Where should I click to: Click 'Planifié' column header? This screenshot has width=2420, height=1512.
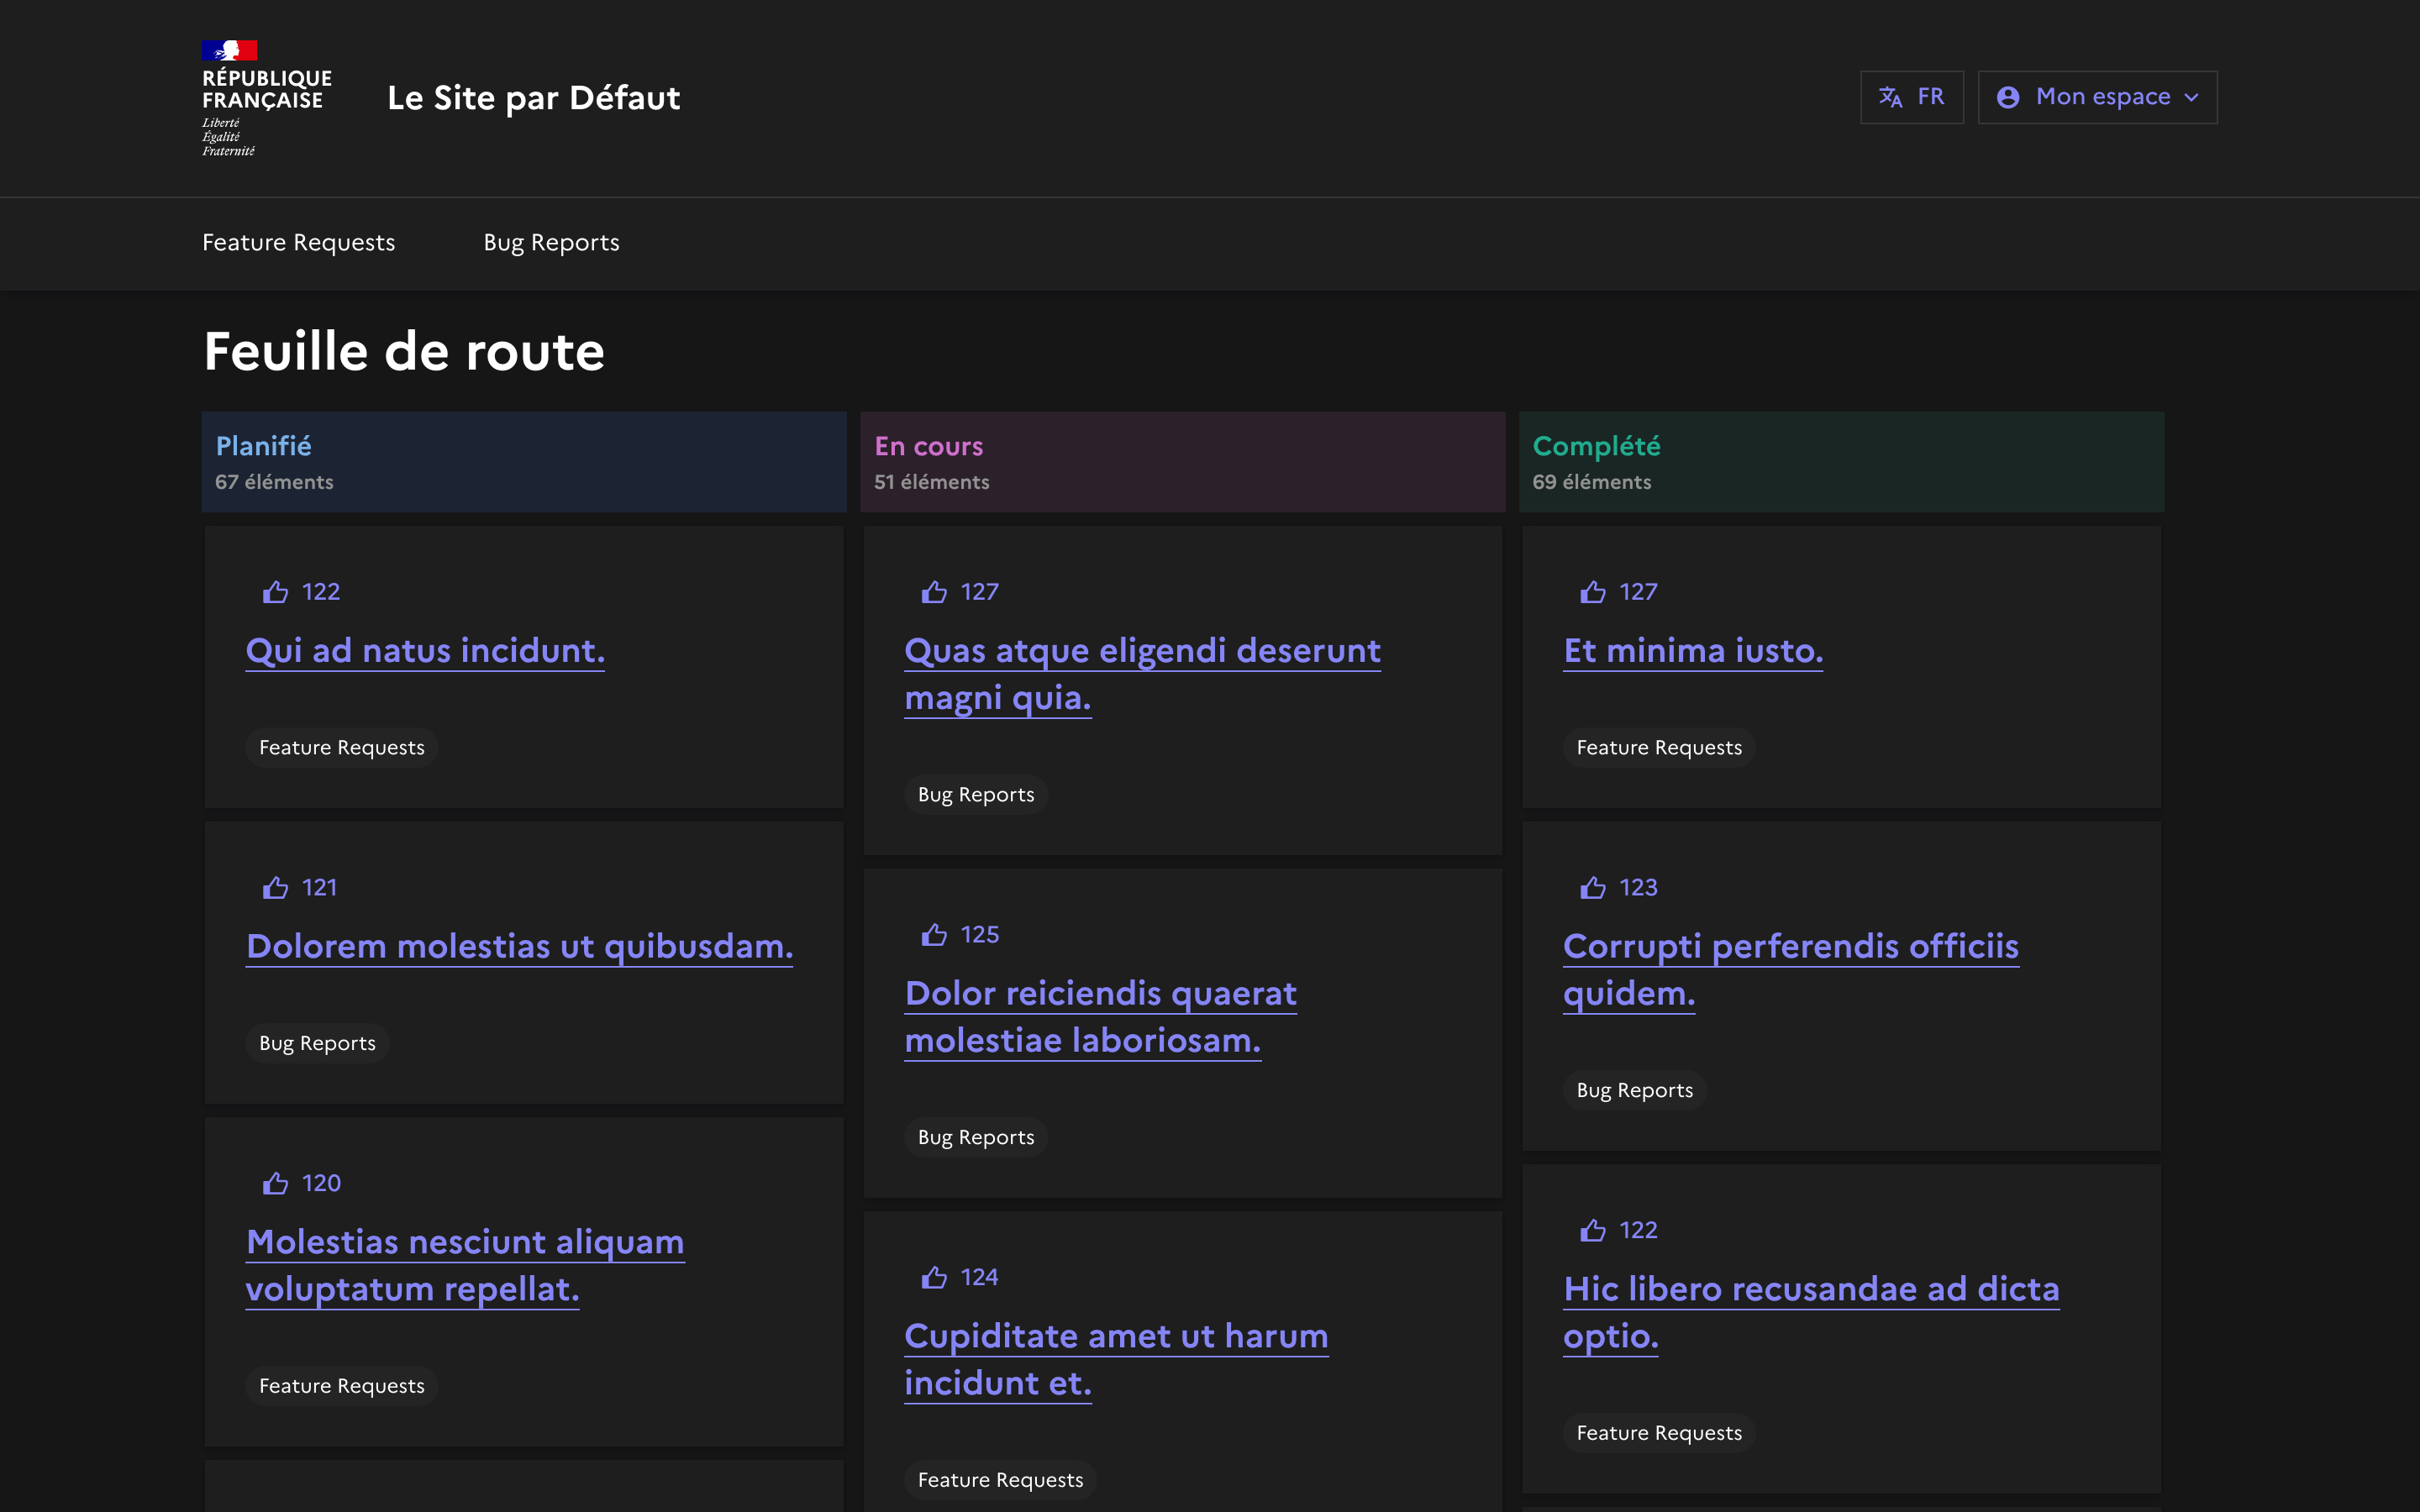[x=263, y=446]
